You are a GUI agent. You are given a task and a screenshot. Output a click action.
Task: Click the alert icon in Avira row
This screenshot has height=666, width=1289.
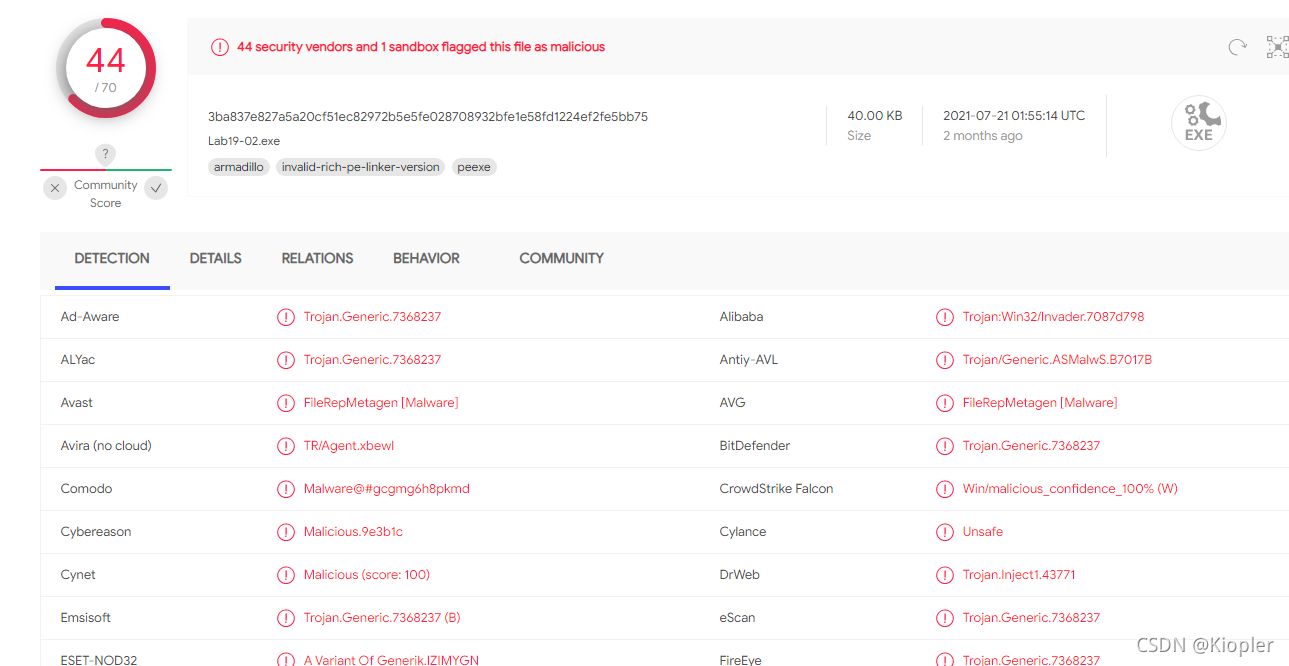(286, 446)
